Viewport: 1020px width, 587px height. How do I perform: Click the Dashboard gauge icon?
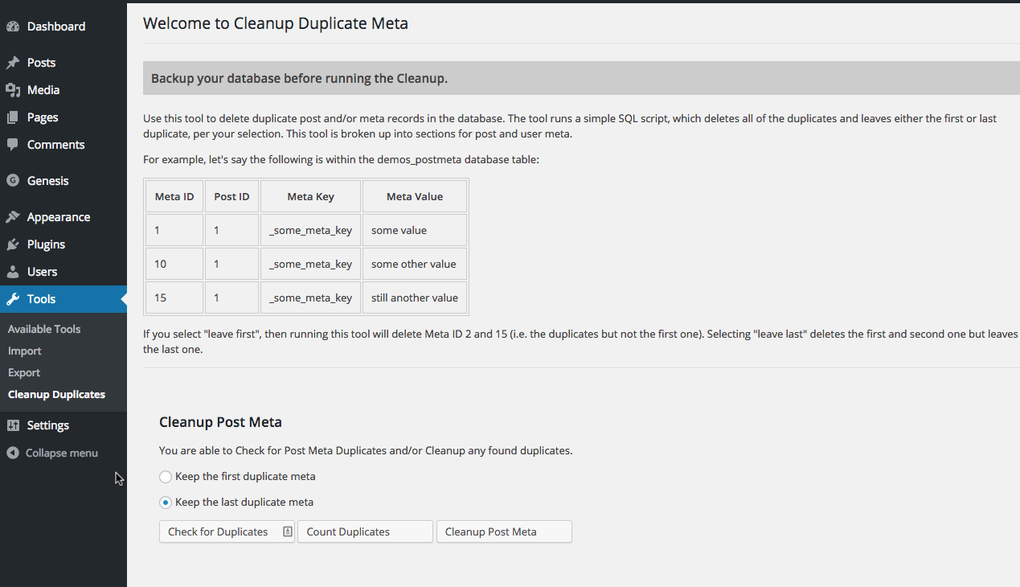coord(13,26)
